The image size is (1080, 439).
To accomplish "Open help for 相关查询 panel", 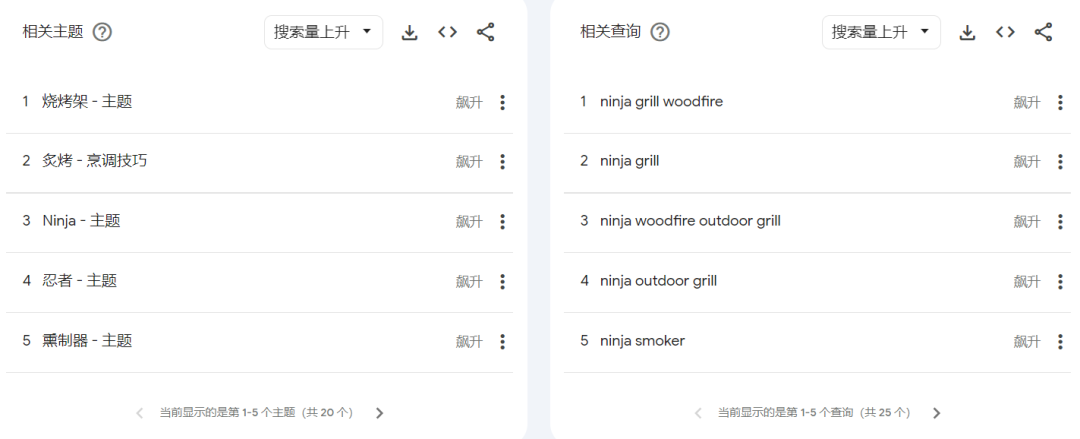I will pos(660,32).
